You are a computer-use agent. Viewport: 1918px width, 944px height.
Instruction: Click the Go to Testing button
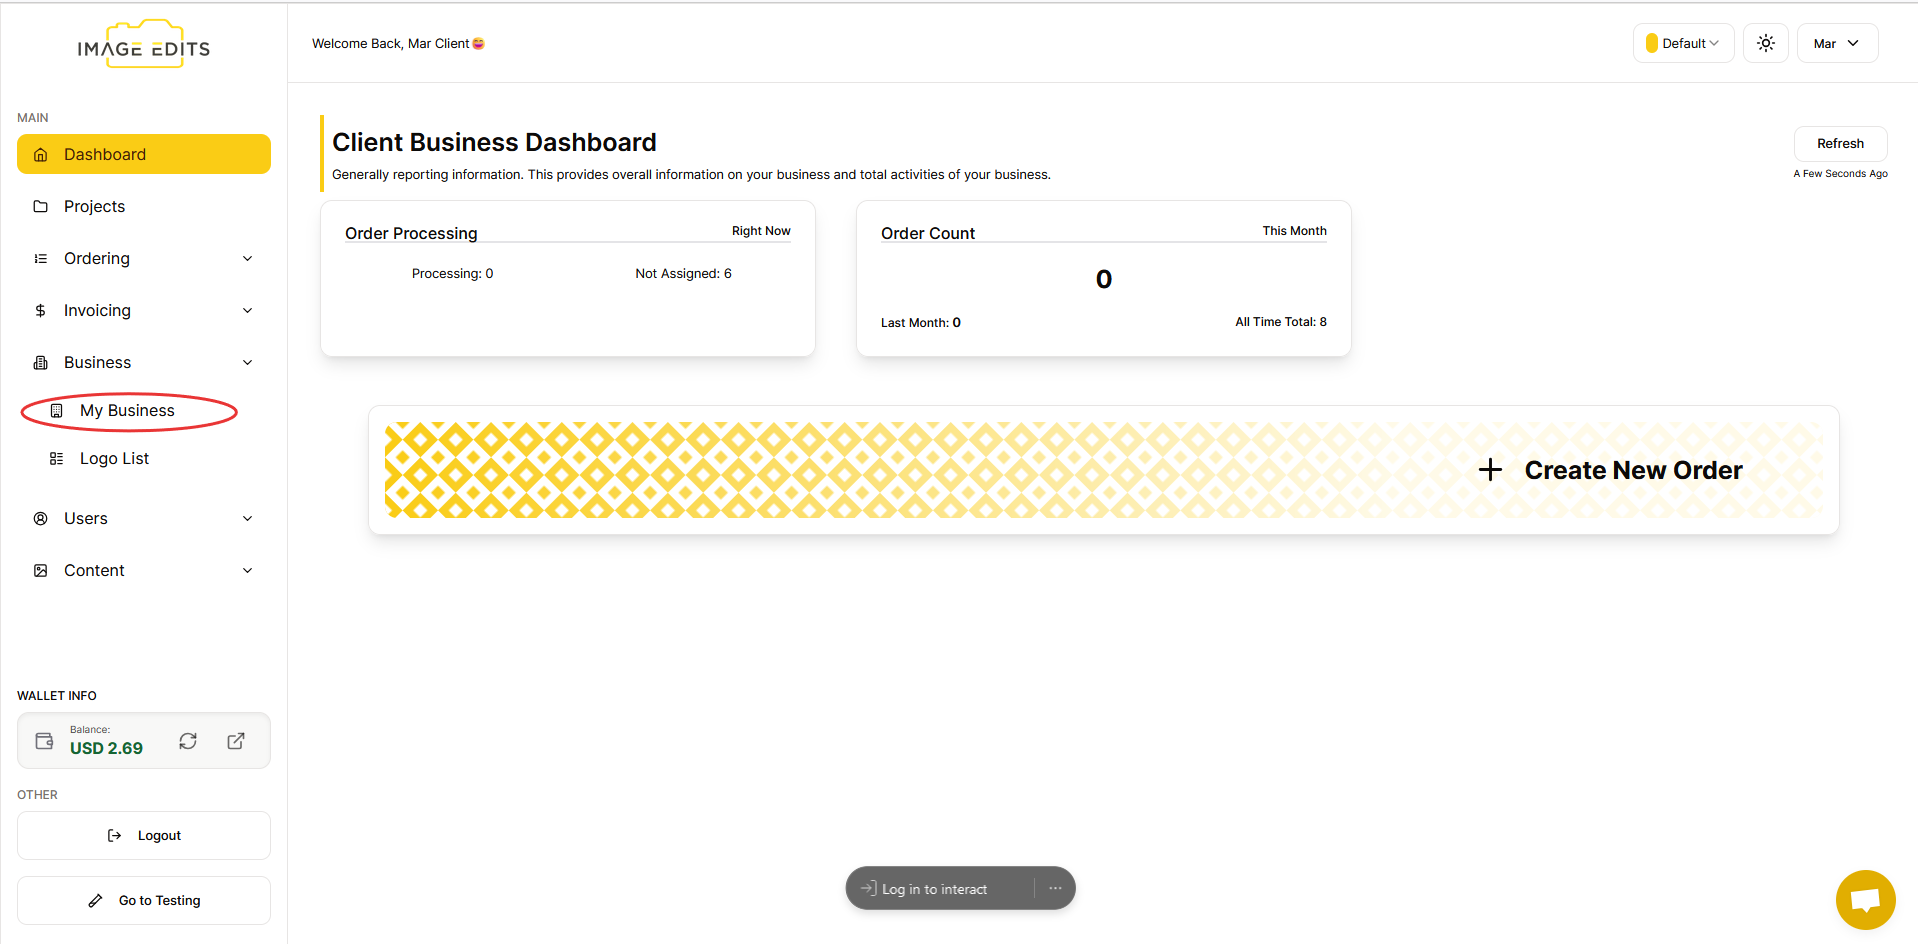144,900
